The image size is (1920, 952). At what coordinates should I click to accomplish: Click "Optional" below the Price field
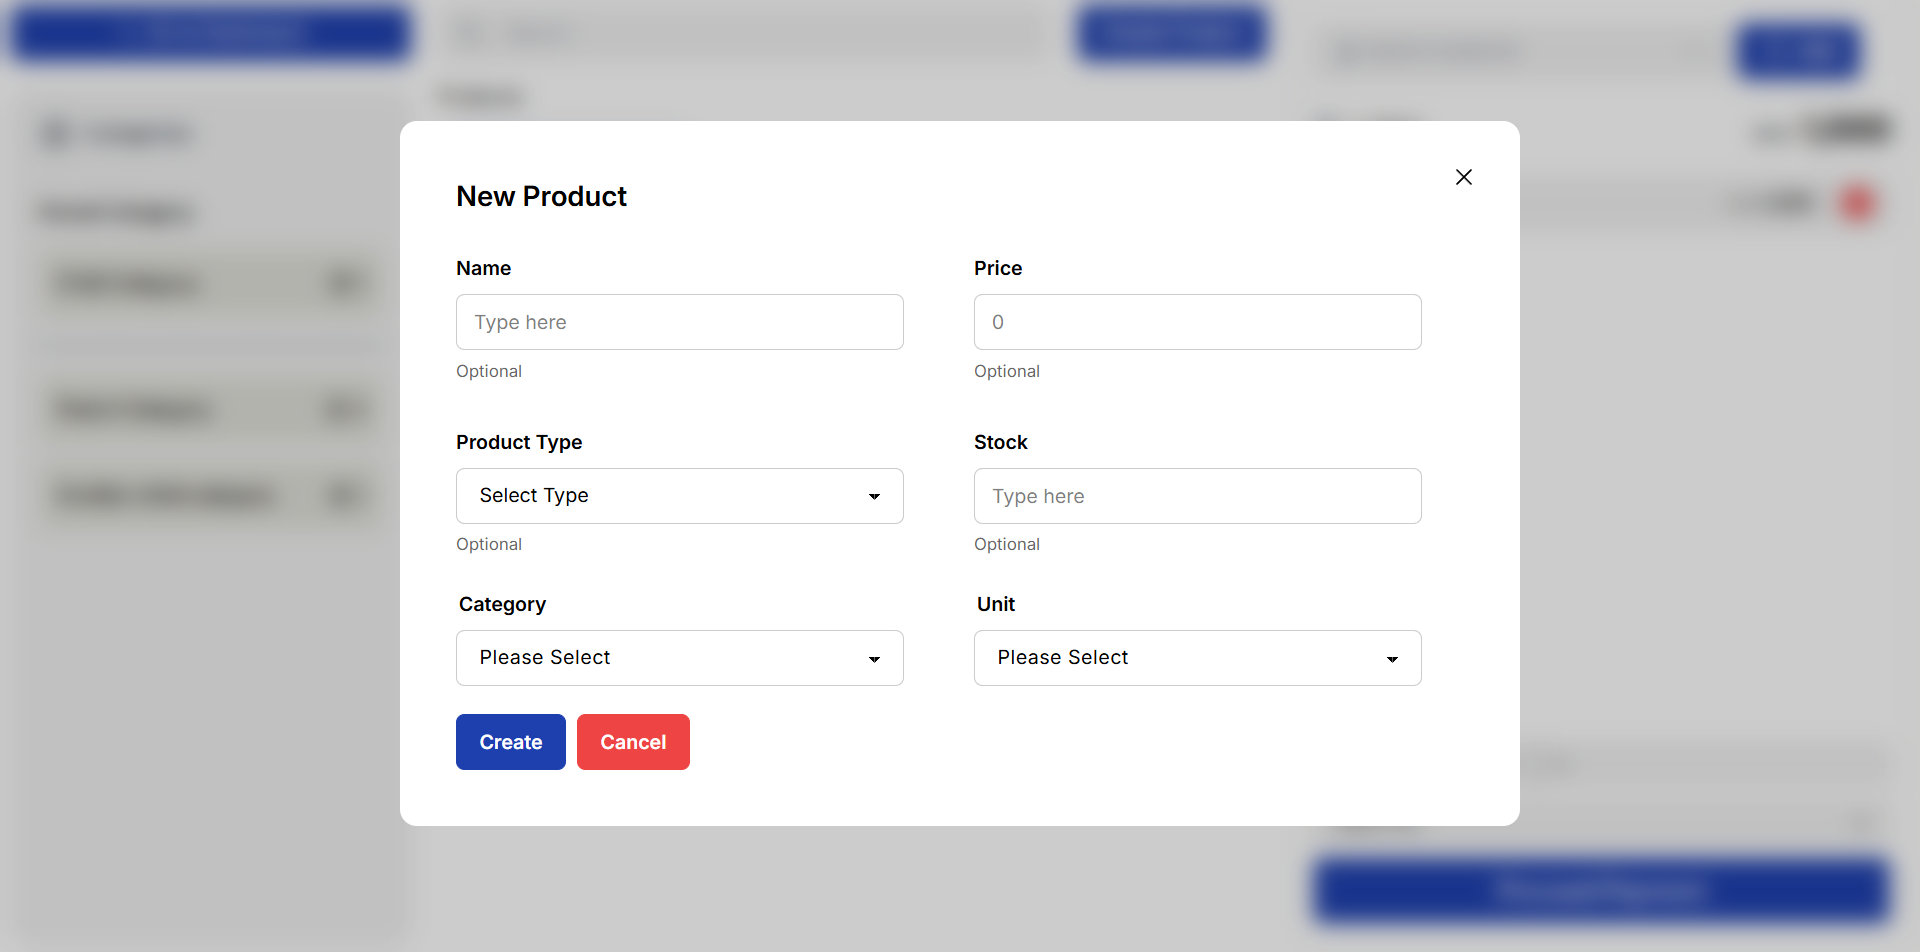pos(1006,371)
